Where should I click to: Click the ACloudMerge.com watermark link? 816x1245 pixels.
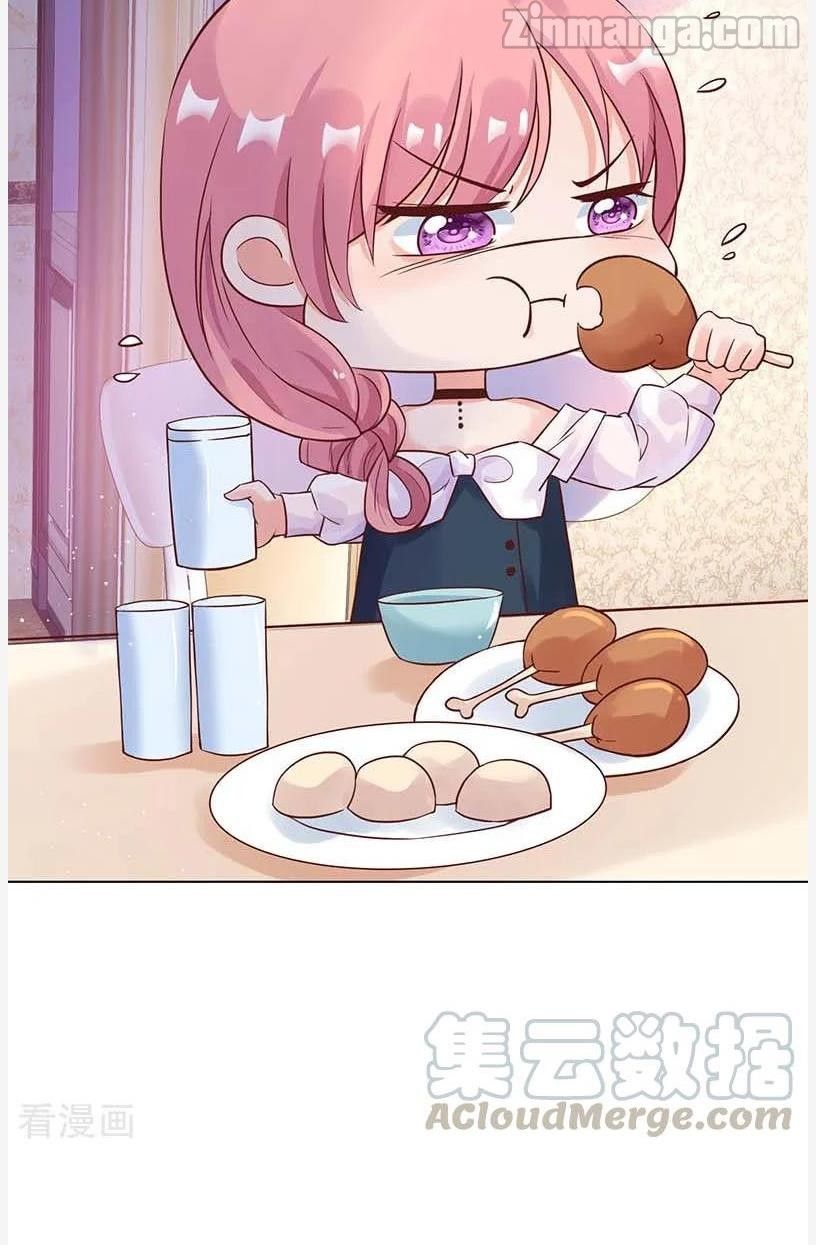pos(608,1116)
